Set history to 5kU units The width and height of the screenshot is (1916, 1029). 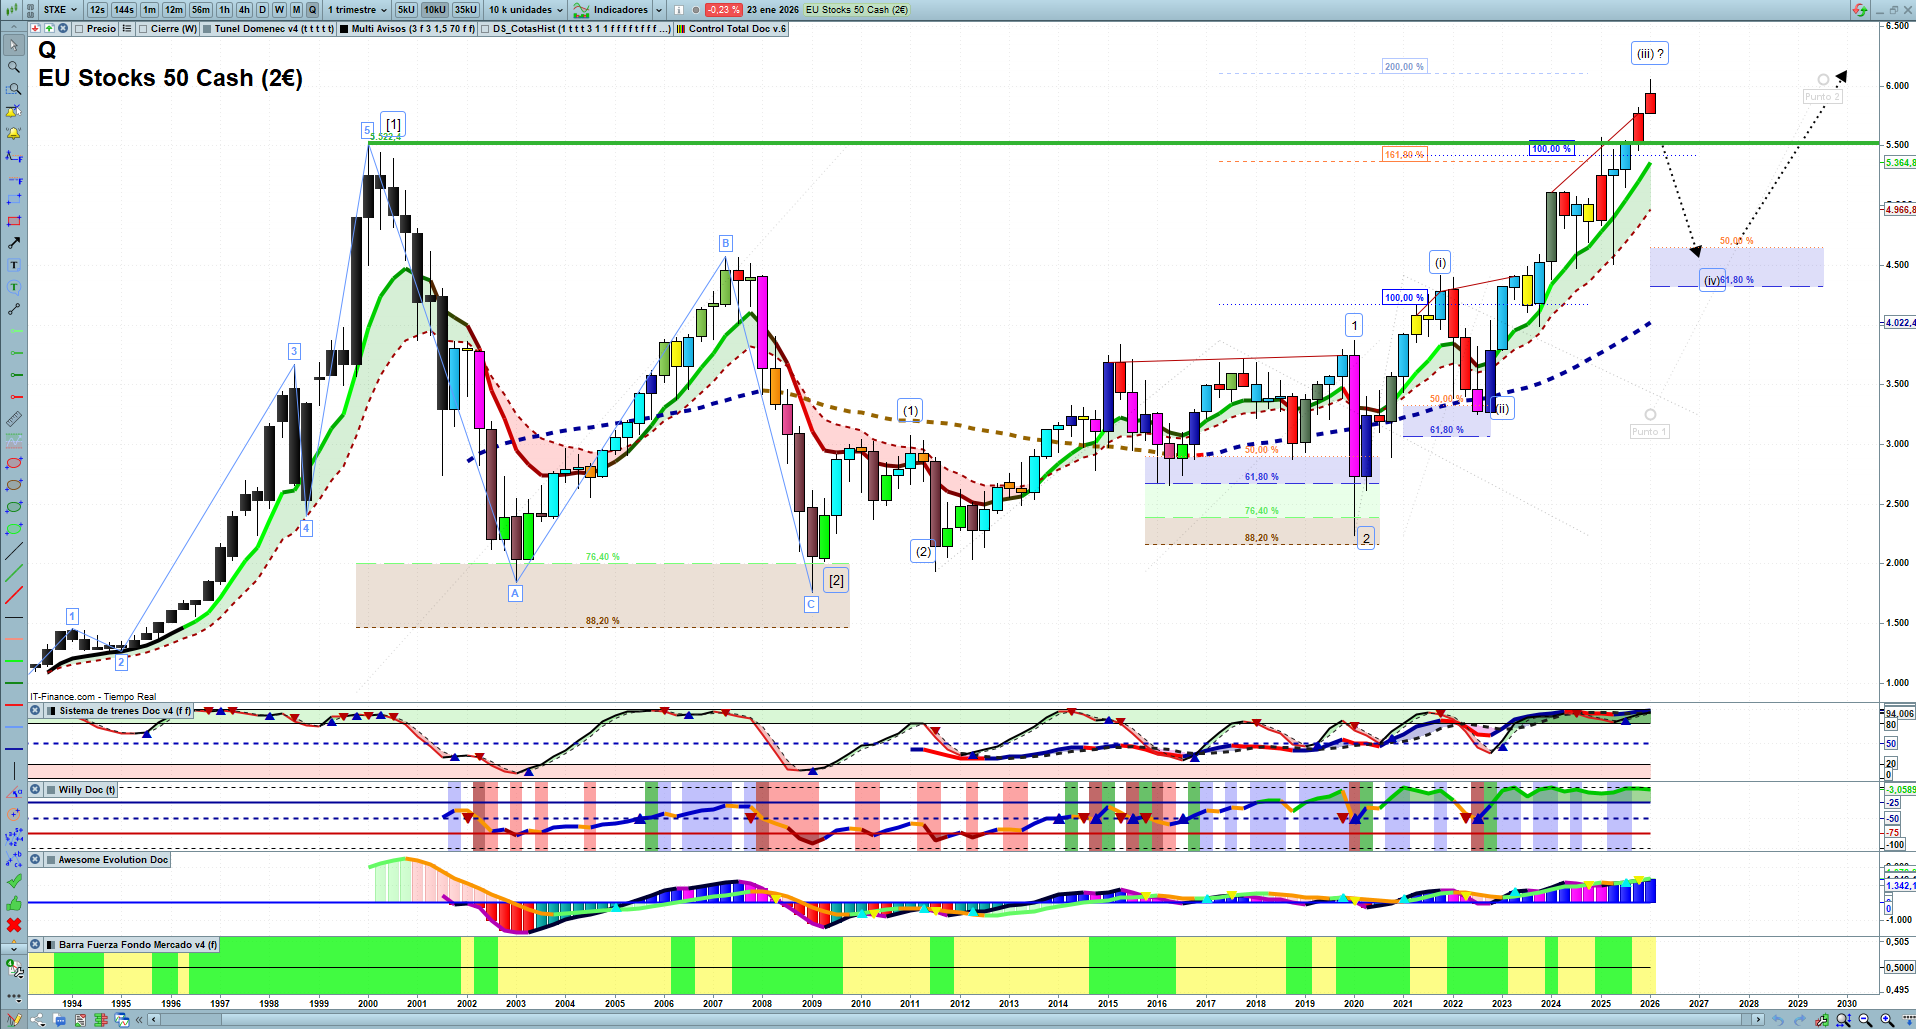point(406,10)
